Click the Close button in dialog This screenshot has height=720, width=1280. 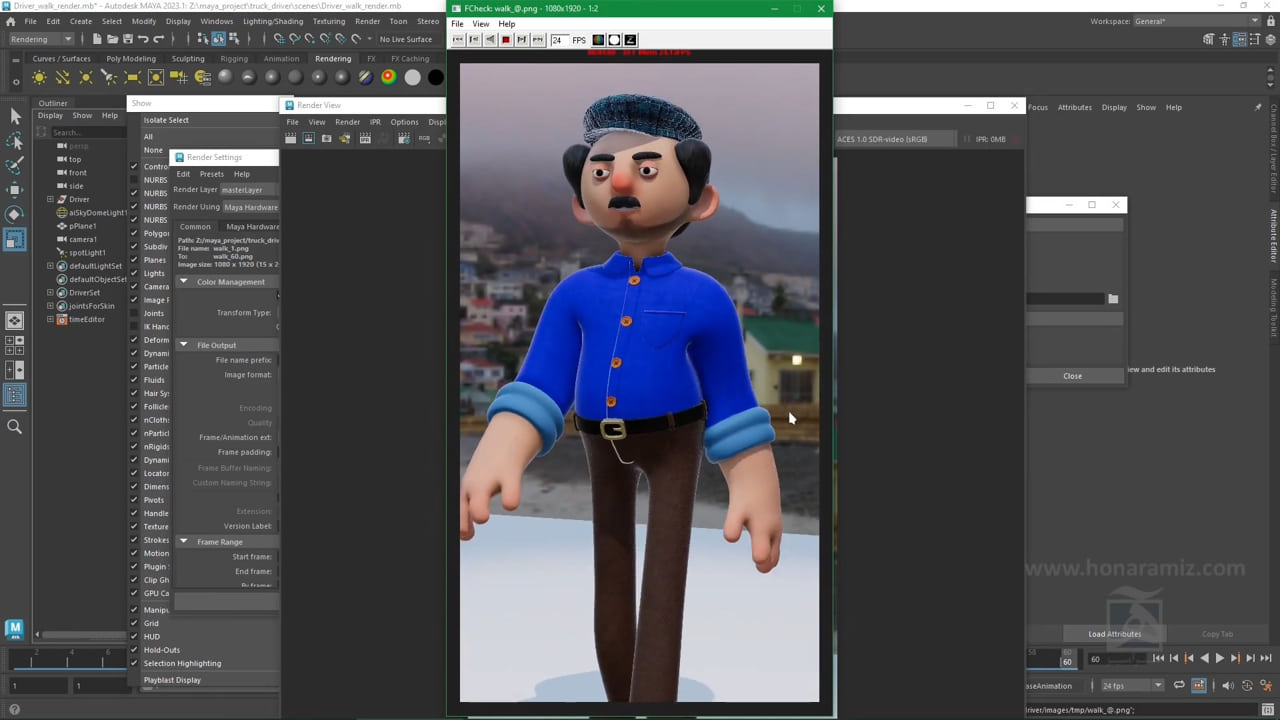pyautogui.click(x=1073, y=376)
